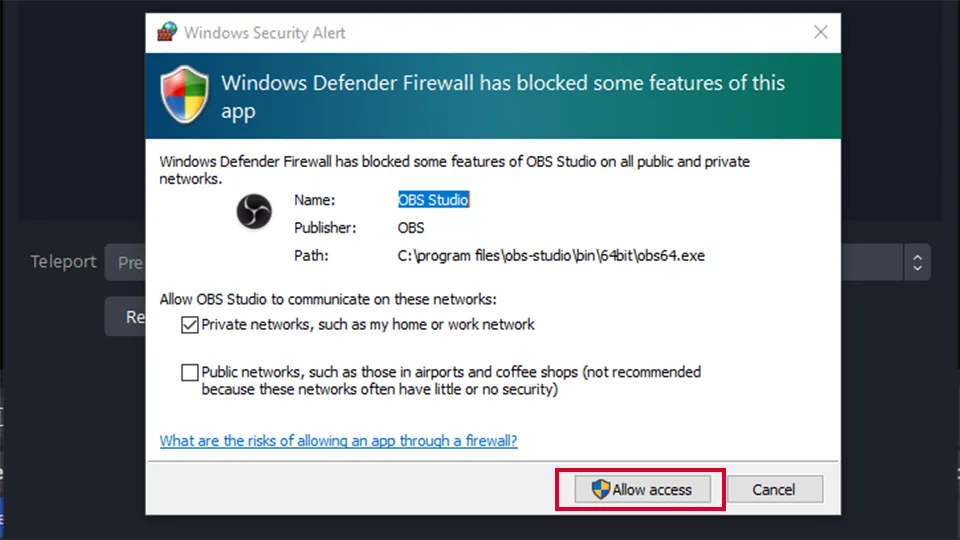Screen dimensions: 960x540
Task: Enable the Public networks checkbox
Action: coord(190,372)
